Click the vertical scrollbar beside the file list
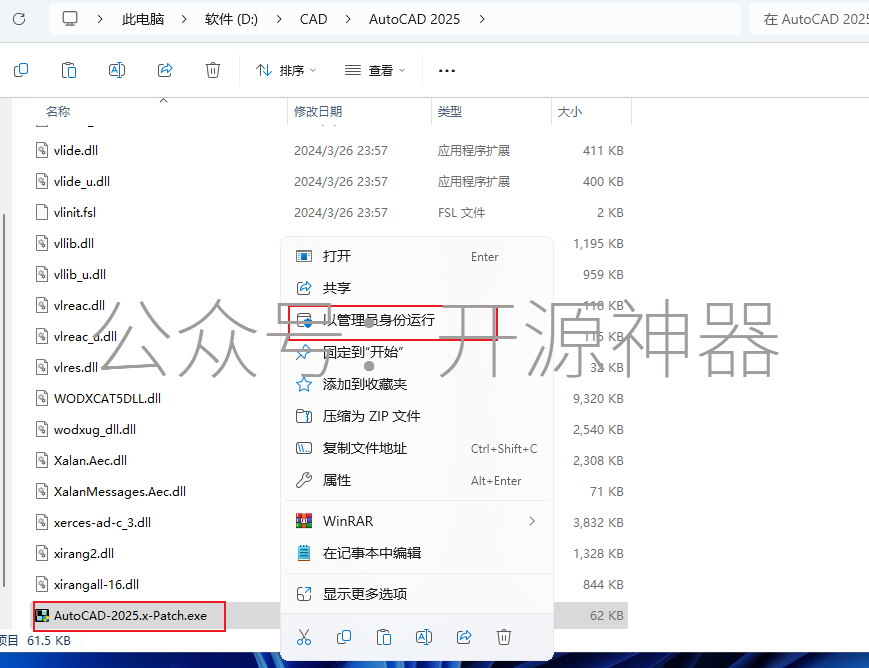This screenshot has height=668, width=869. pyautogui.click(x=4, y=399)
